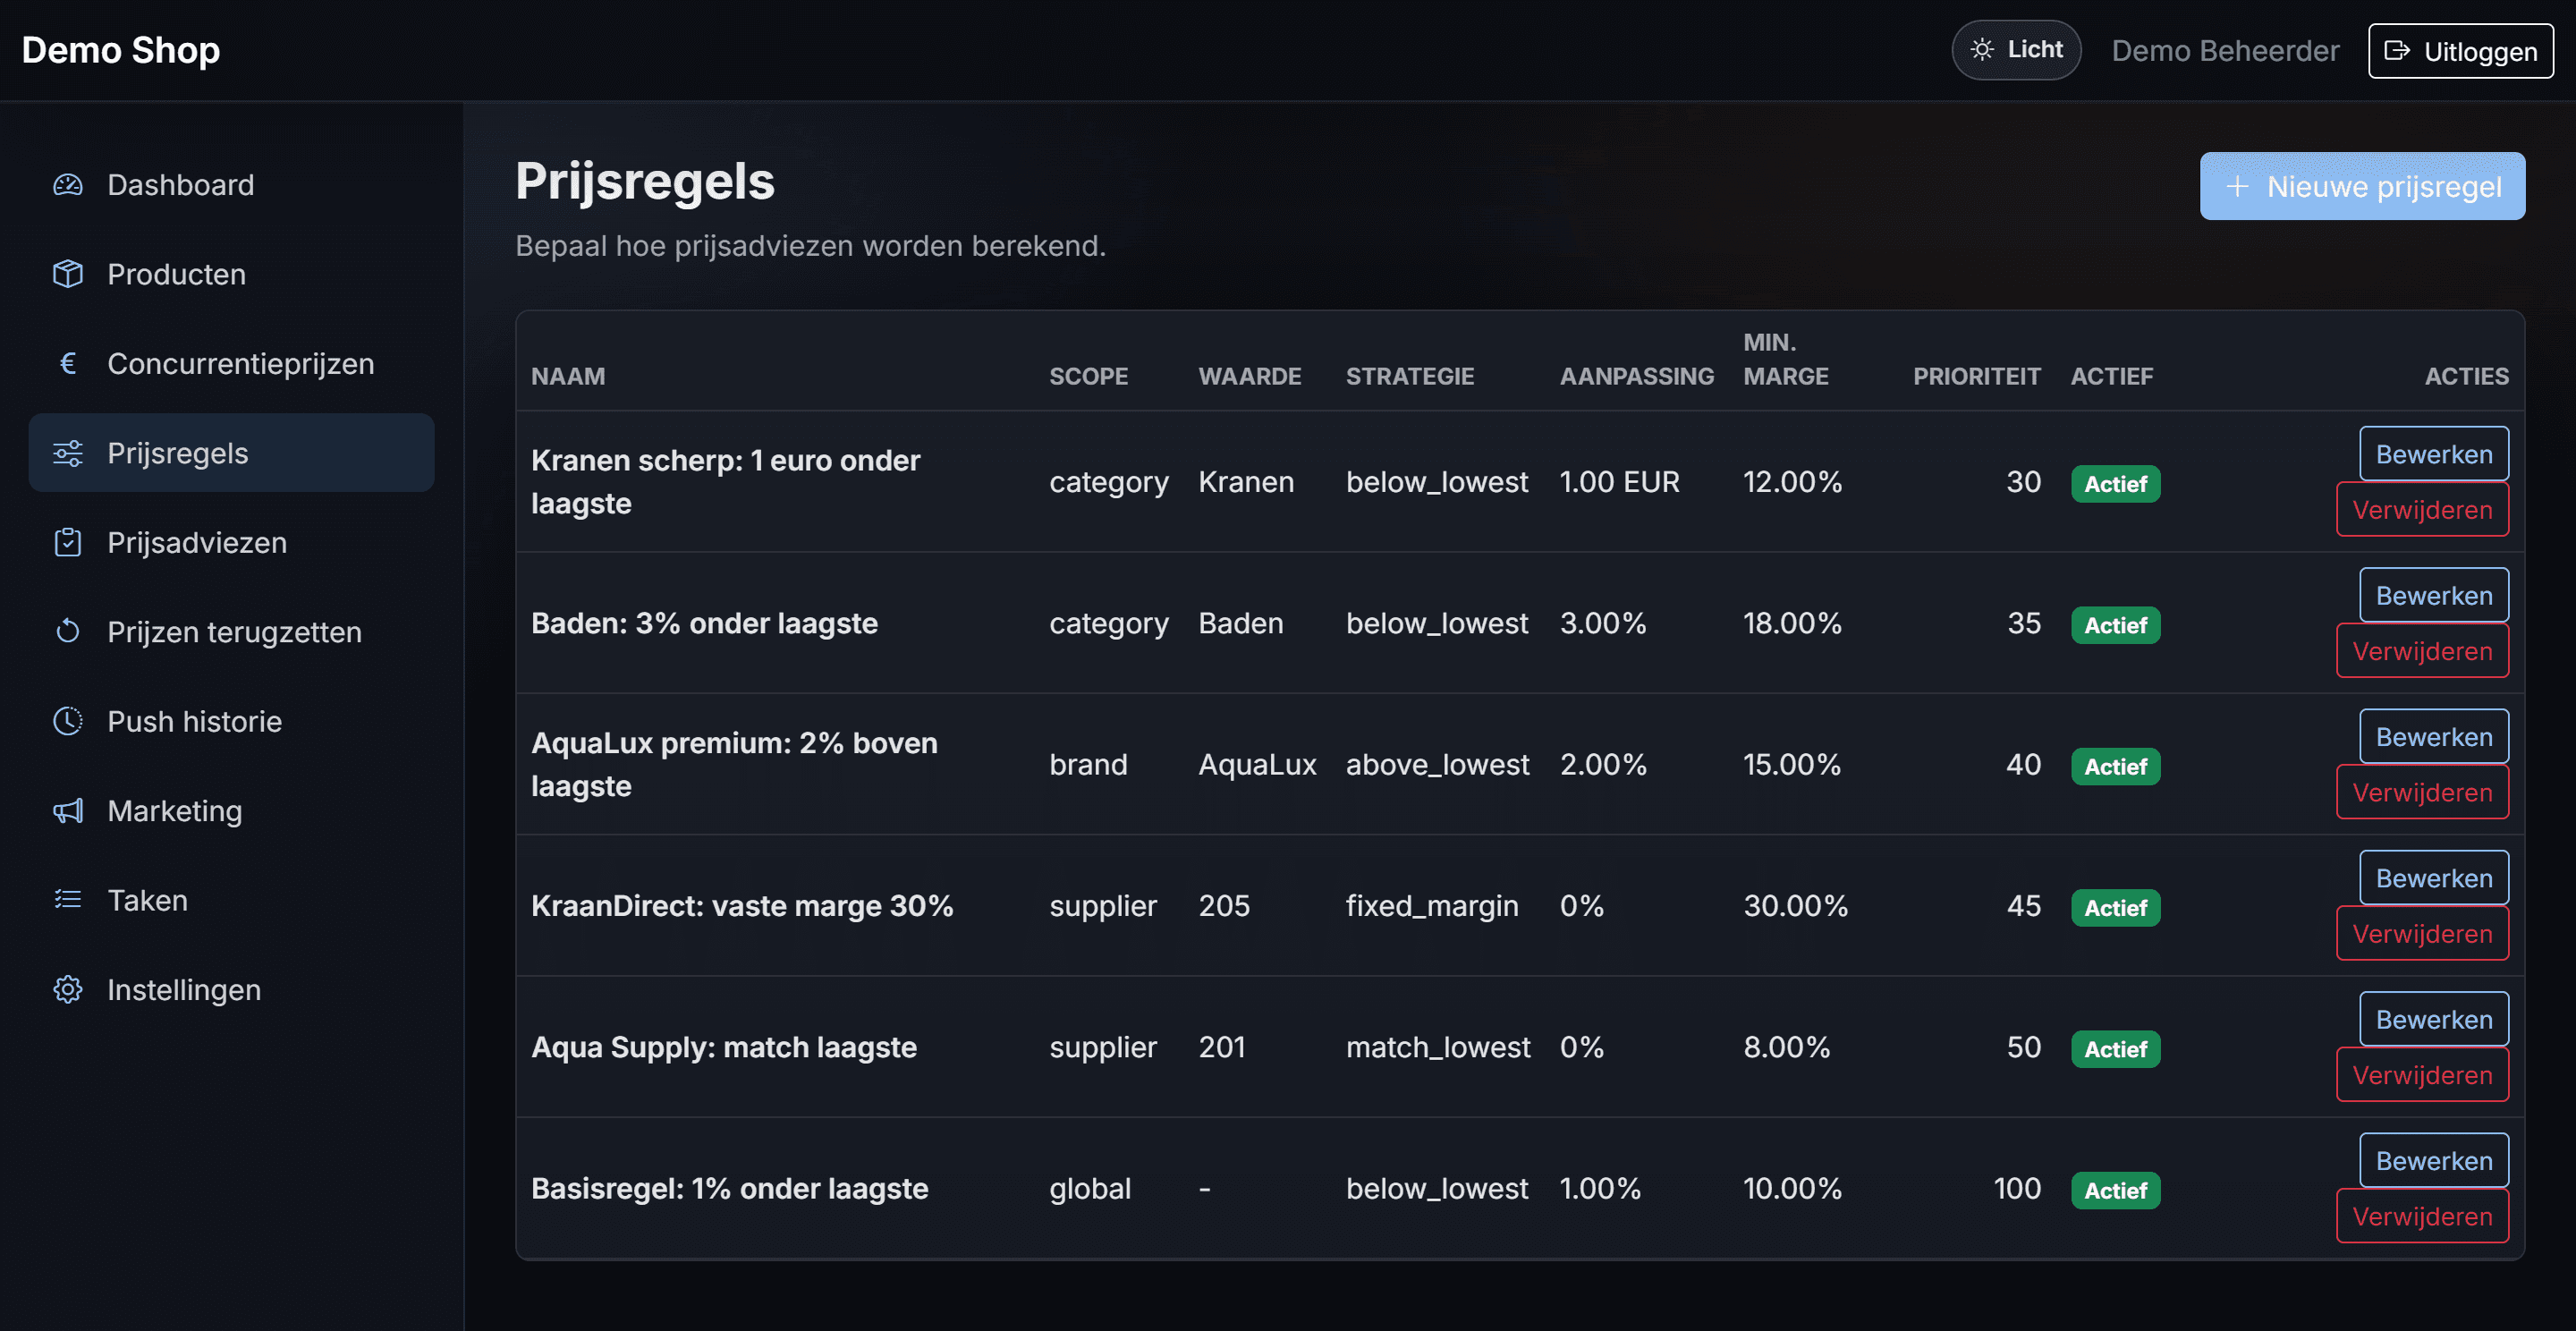This screenshot has width=2576, height=1331.
Task: Click the Taken list icon
Action: pos(68,900)
